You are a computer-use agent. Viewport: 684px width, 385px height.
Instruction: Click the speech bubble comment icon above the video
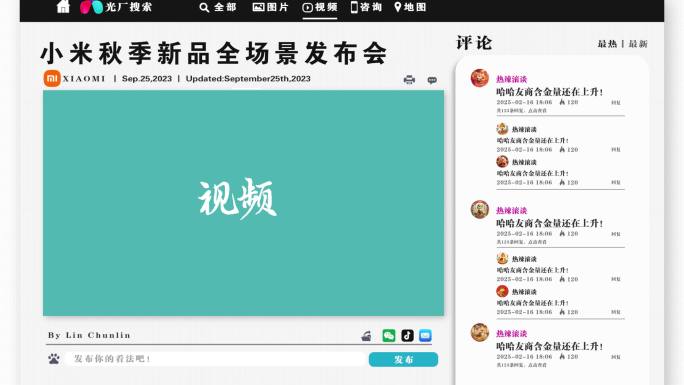[x=432, y=80]
